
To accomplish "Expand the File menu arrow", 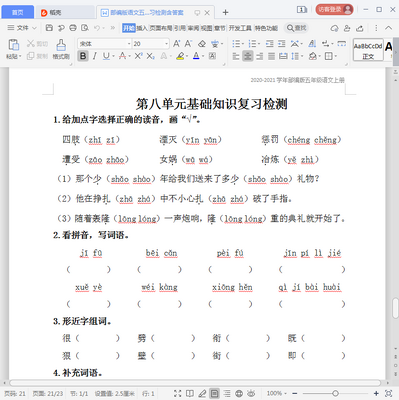I will click(x=34, y=28).
